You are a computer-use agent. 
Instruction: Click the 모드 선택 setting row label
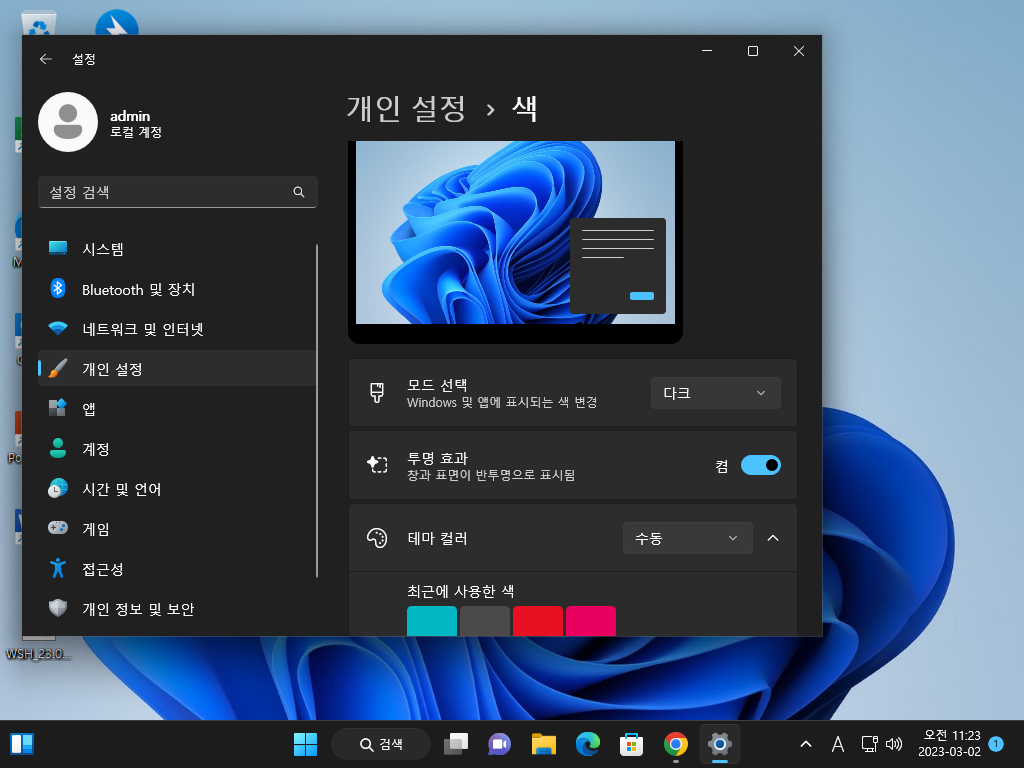pos(437,385)
